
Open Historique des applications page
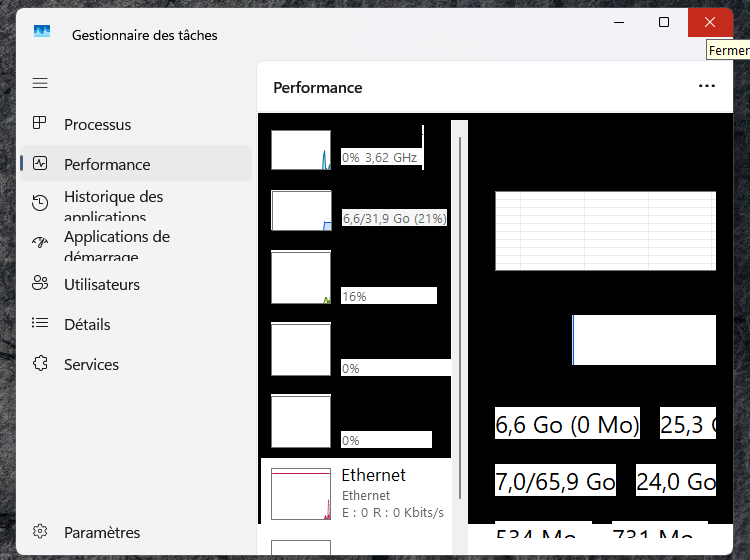[114, 206]
